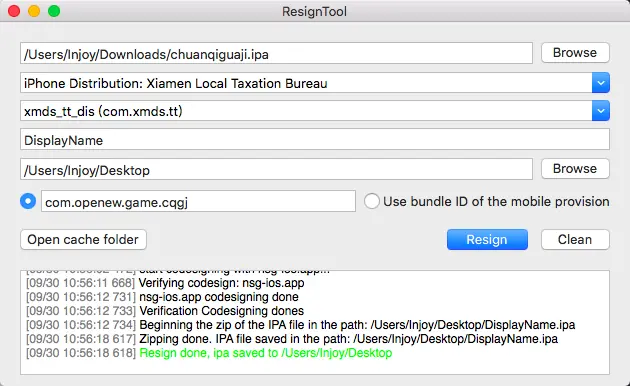Click the green Resign done log message

click(x=266, y=353)
